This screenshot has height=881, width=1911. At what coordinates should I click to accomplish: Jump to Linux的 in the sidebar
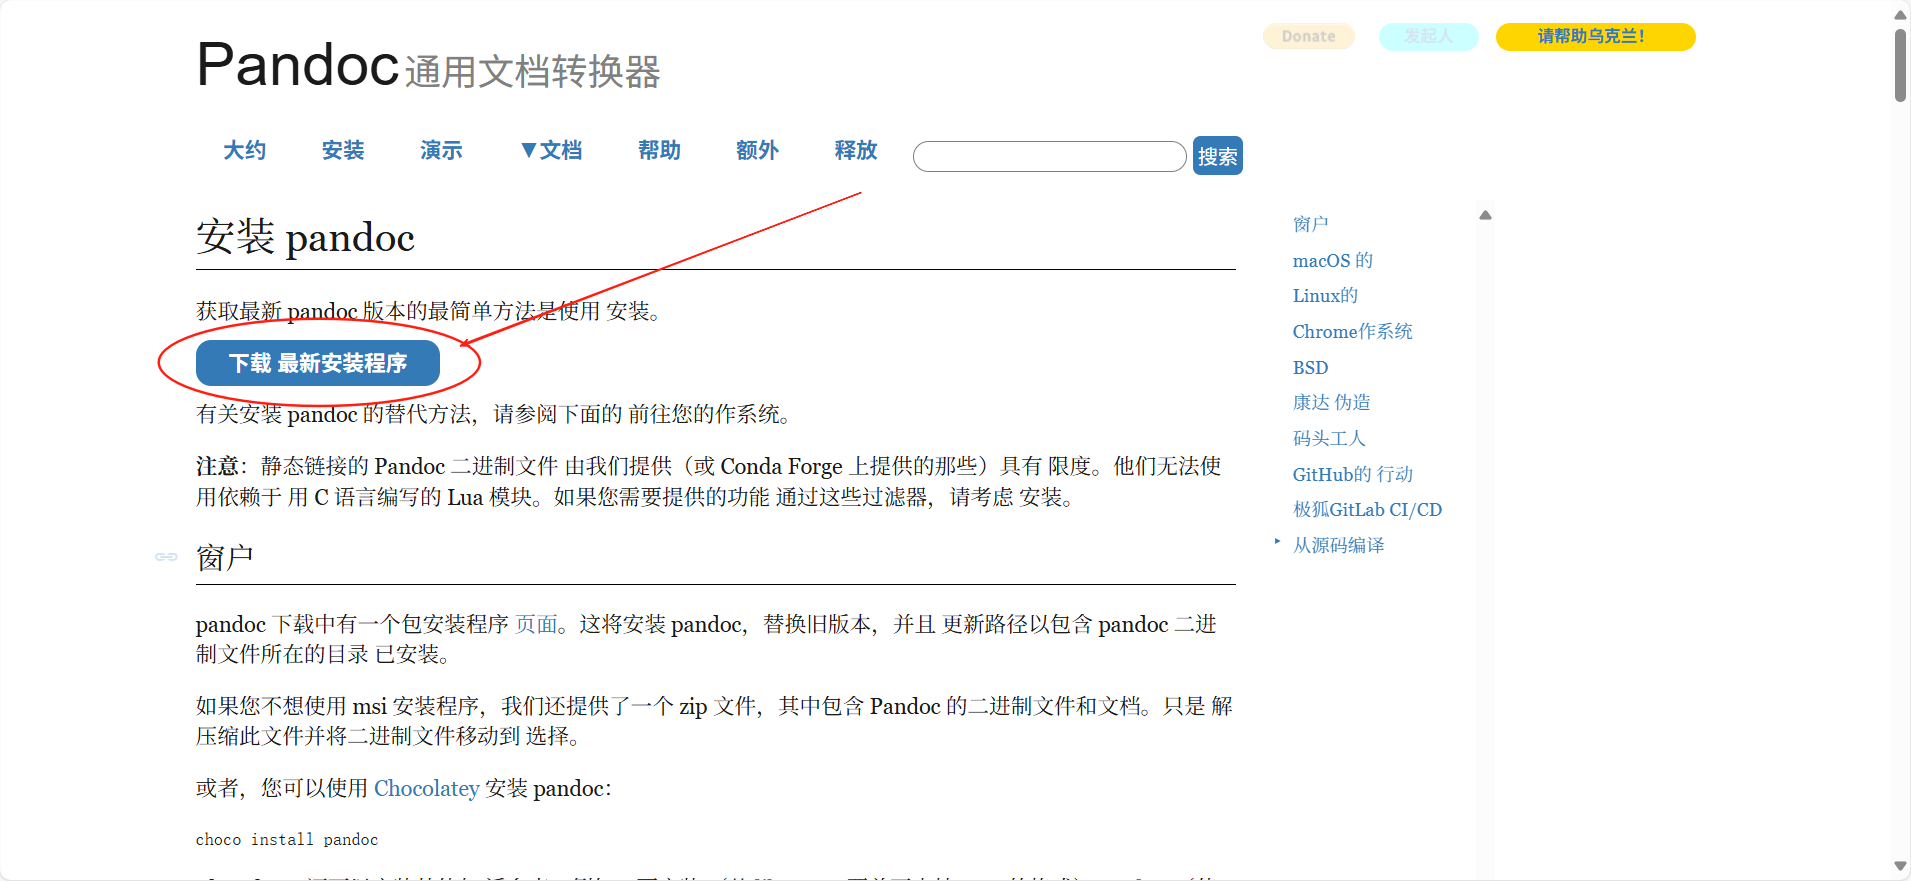coord(1325,295)
